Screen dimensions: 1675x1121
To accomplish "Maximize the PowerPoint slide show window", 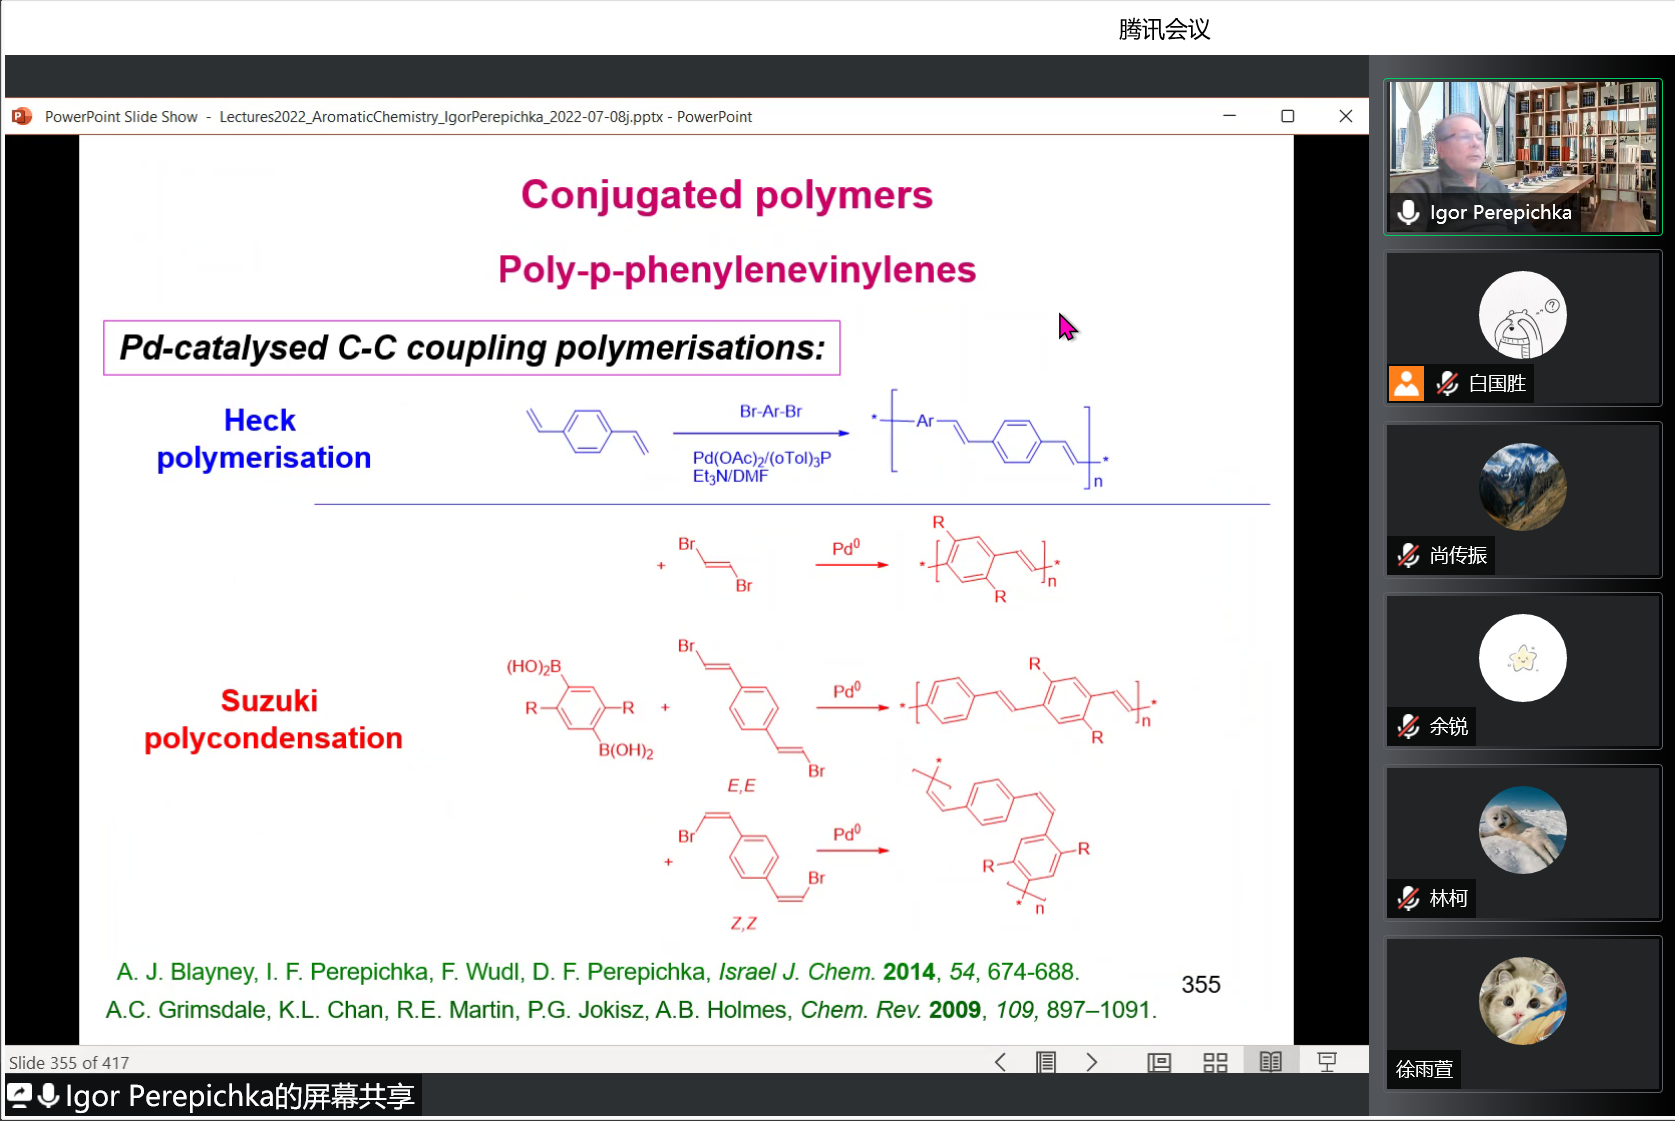I will pos(1287,117).
